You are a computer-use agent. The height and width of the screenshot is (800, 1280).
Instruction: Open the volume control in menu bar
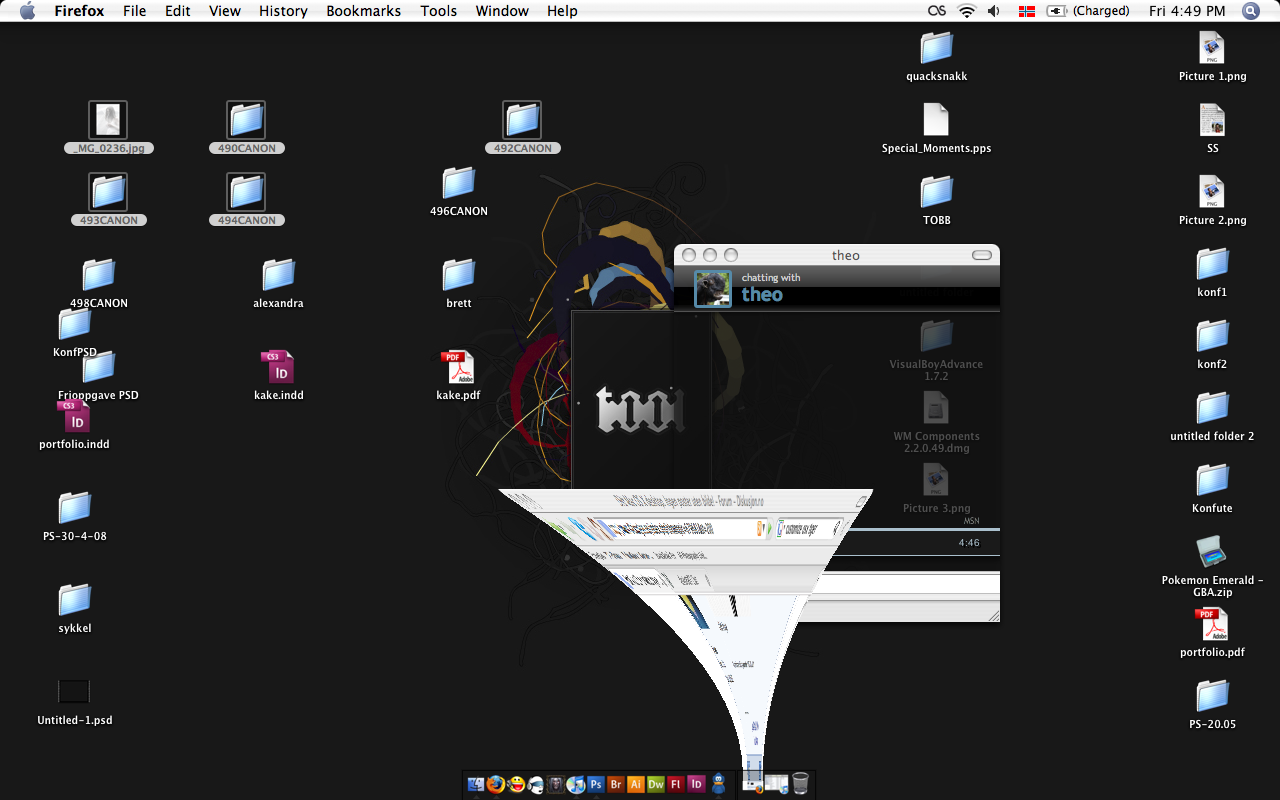click(994, 11)
